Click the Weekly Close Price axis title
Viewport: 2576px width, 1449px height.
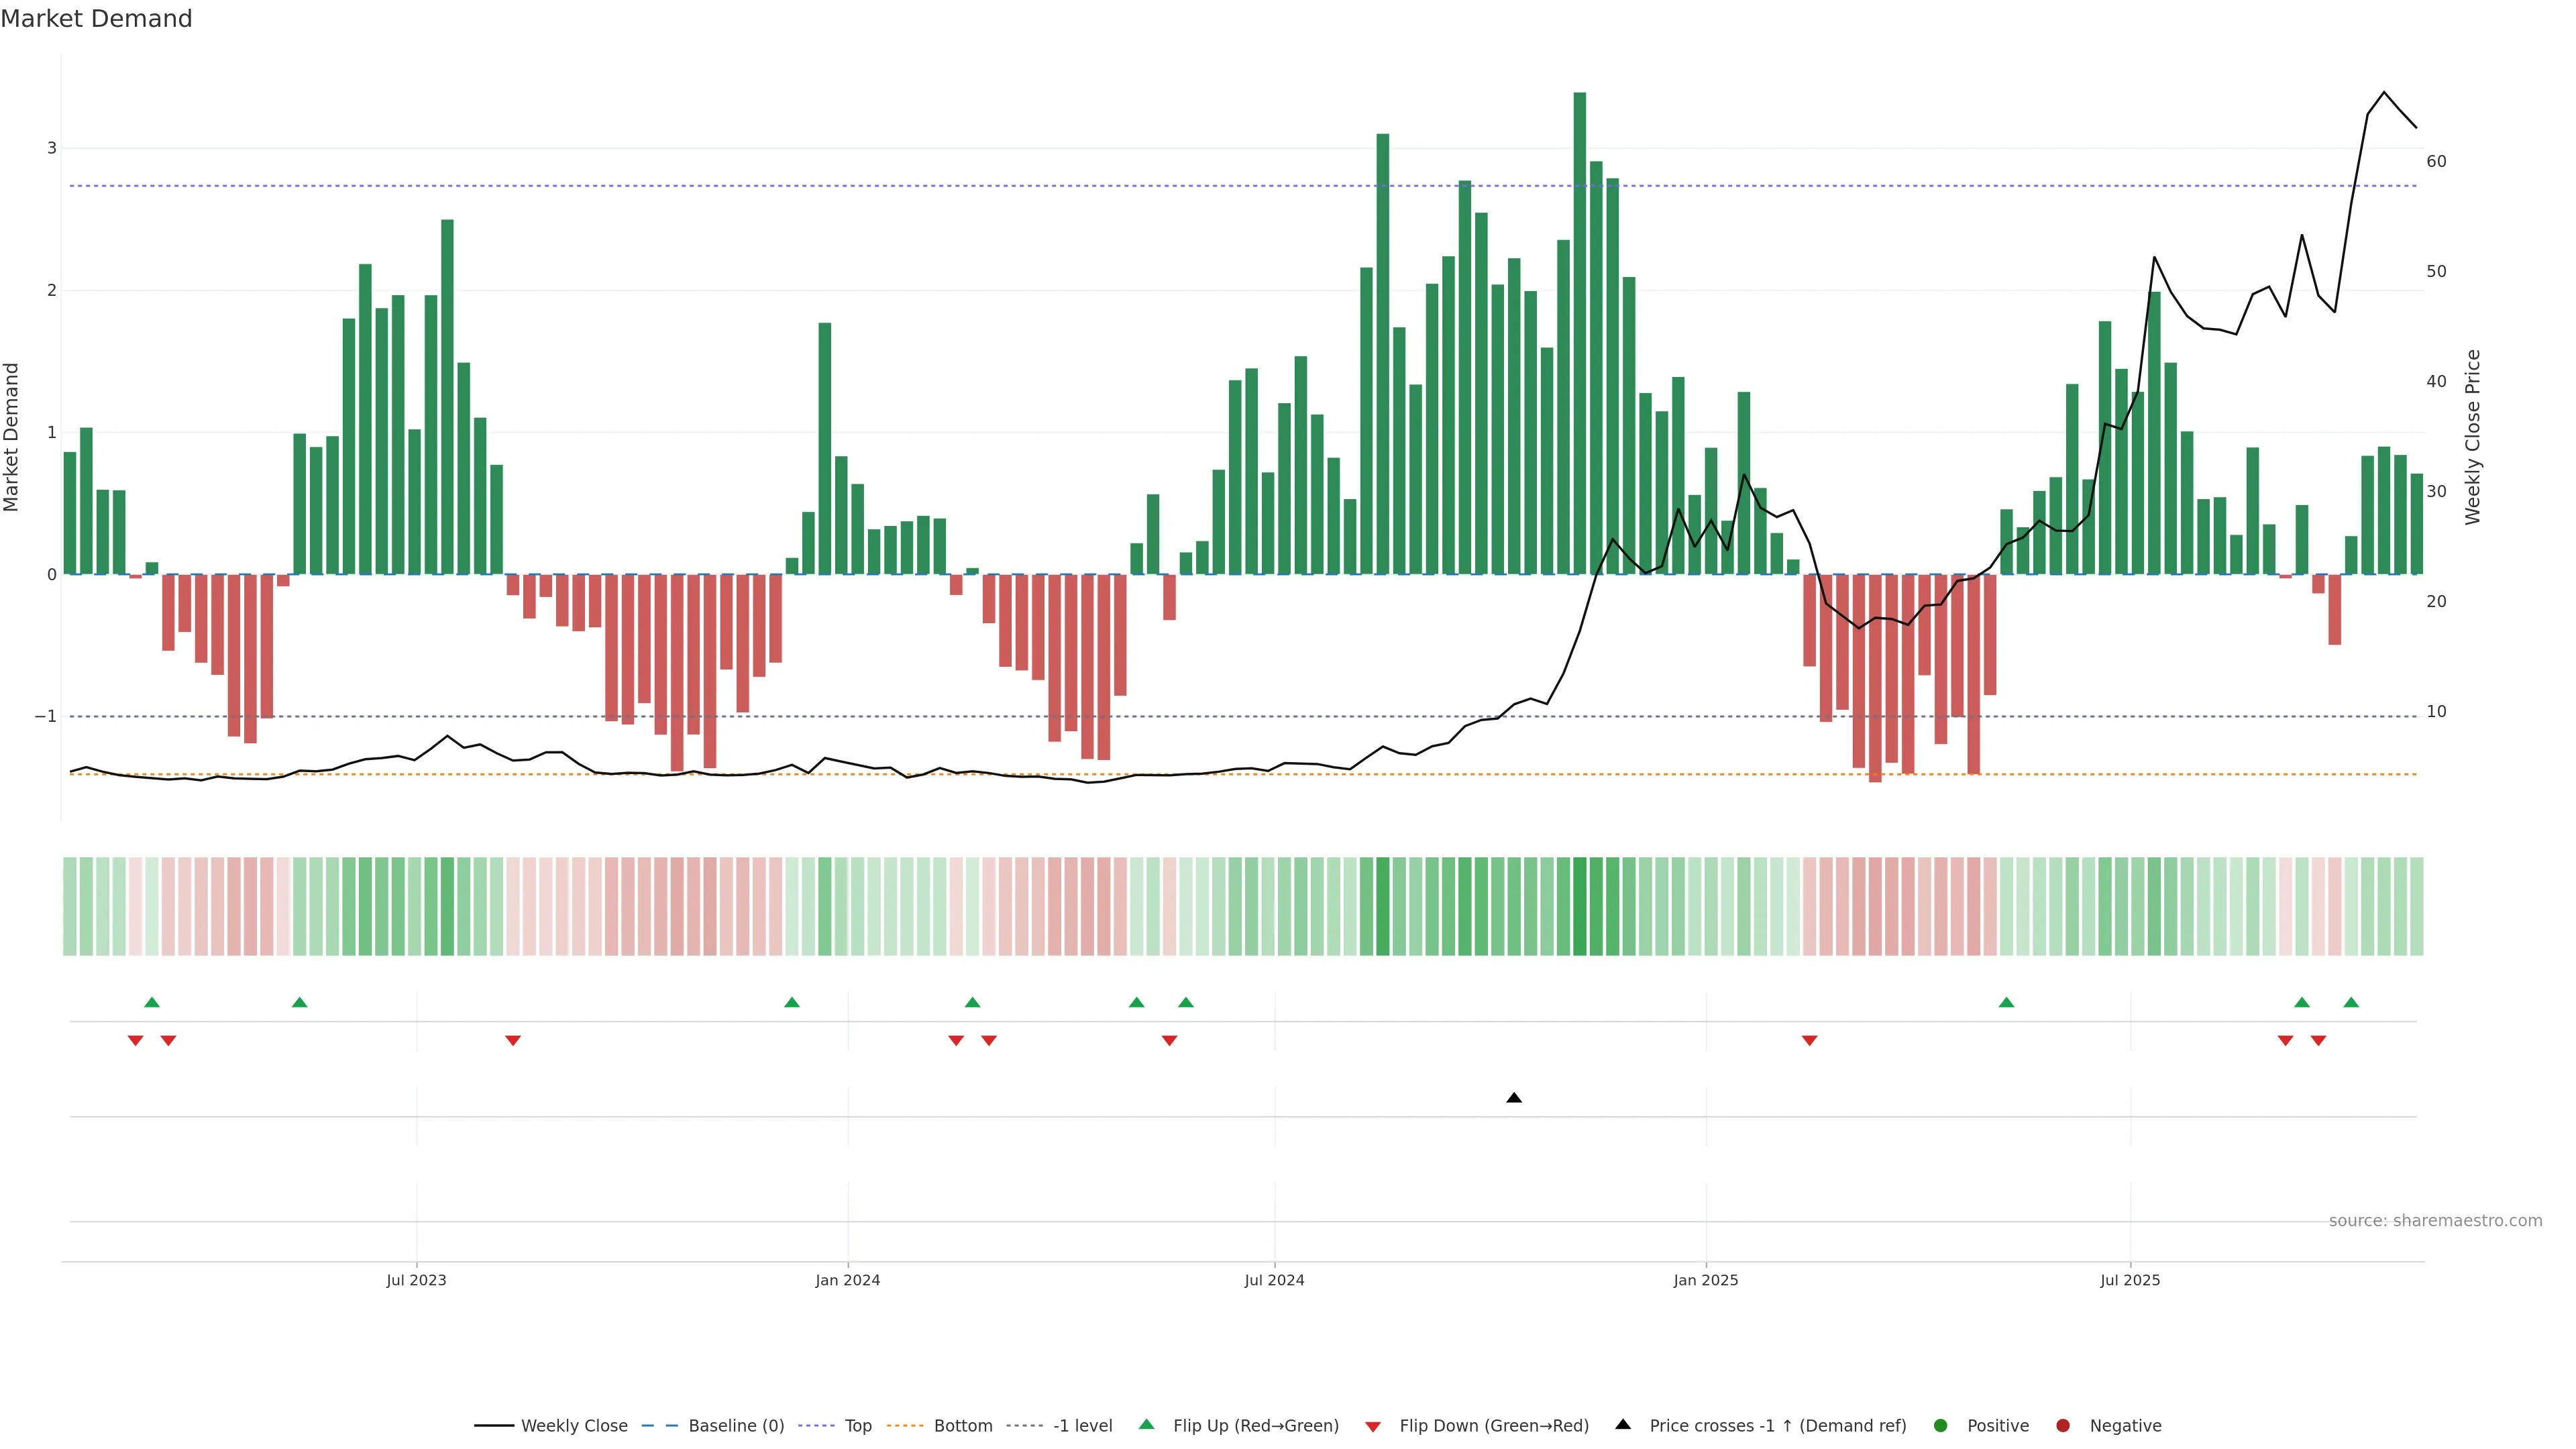click(x=2473, y=437)
